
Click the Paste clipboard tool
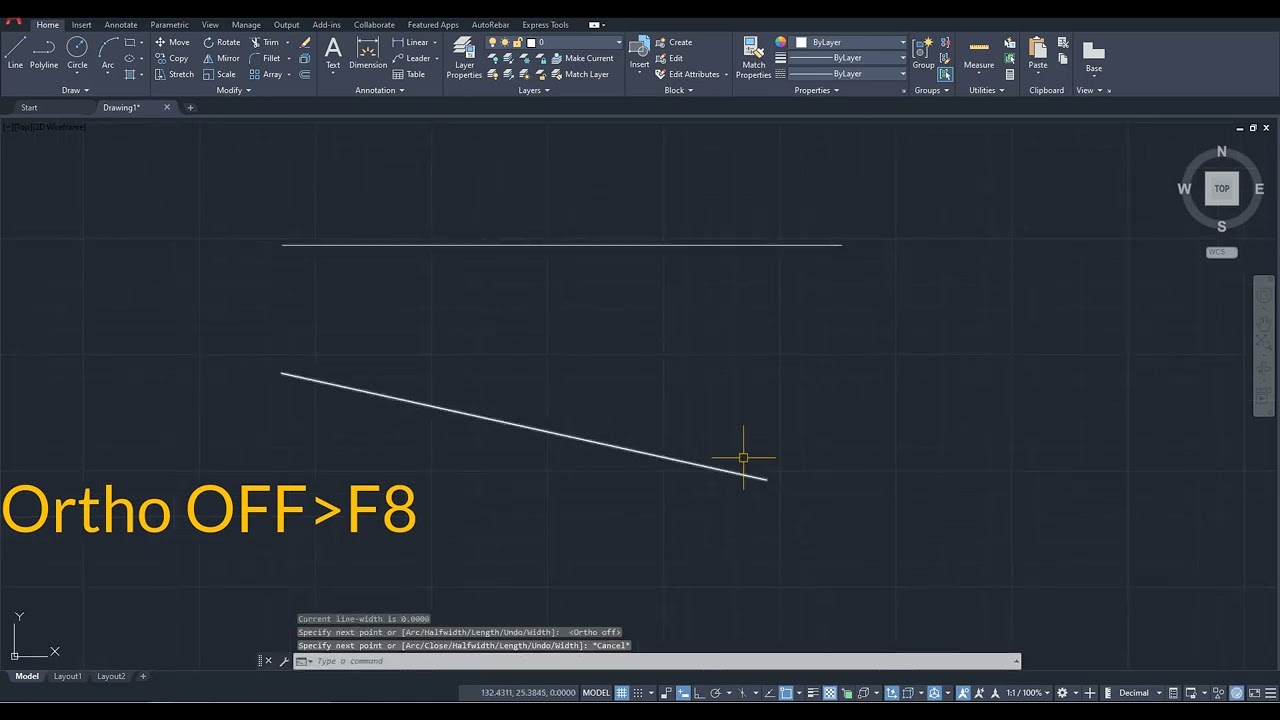pyautogui.click(x=1038, y=52)
